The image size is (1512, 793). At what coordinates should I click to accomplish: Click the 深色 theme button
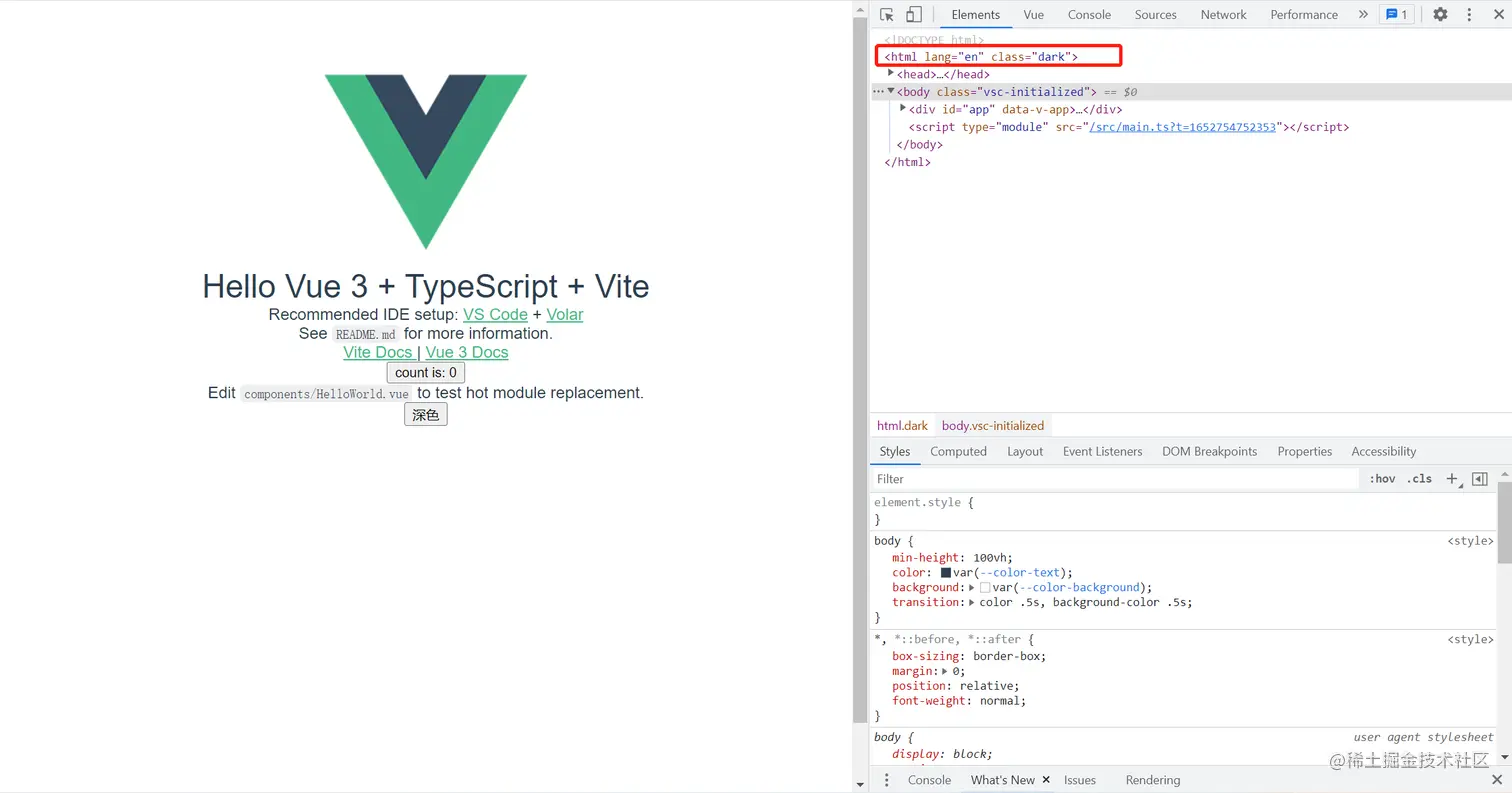(426, 415)
